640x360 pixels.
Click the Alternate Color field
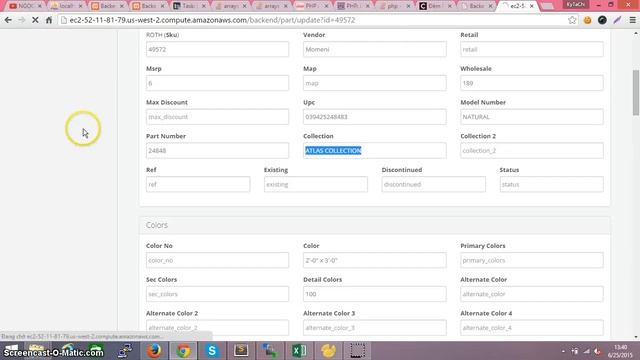coord(531,294)
